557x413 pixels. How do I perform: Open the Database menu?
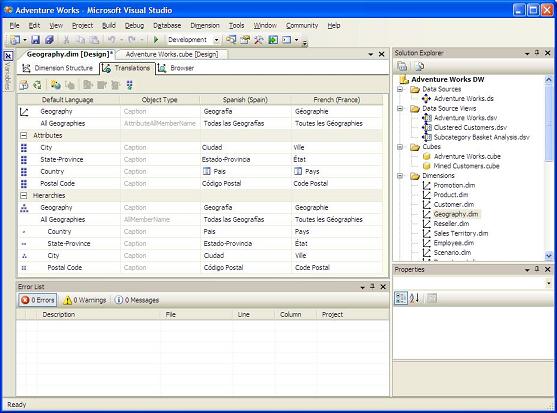point(167,26)
